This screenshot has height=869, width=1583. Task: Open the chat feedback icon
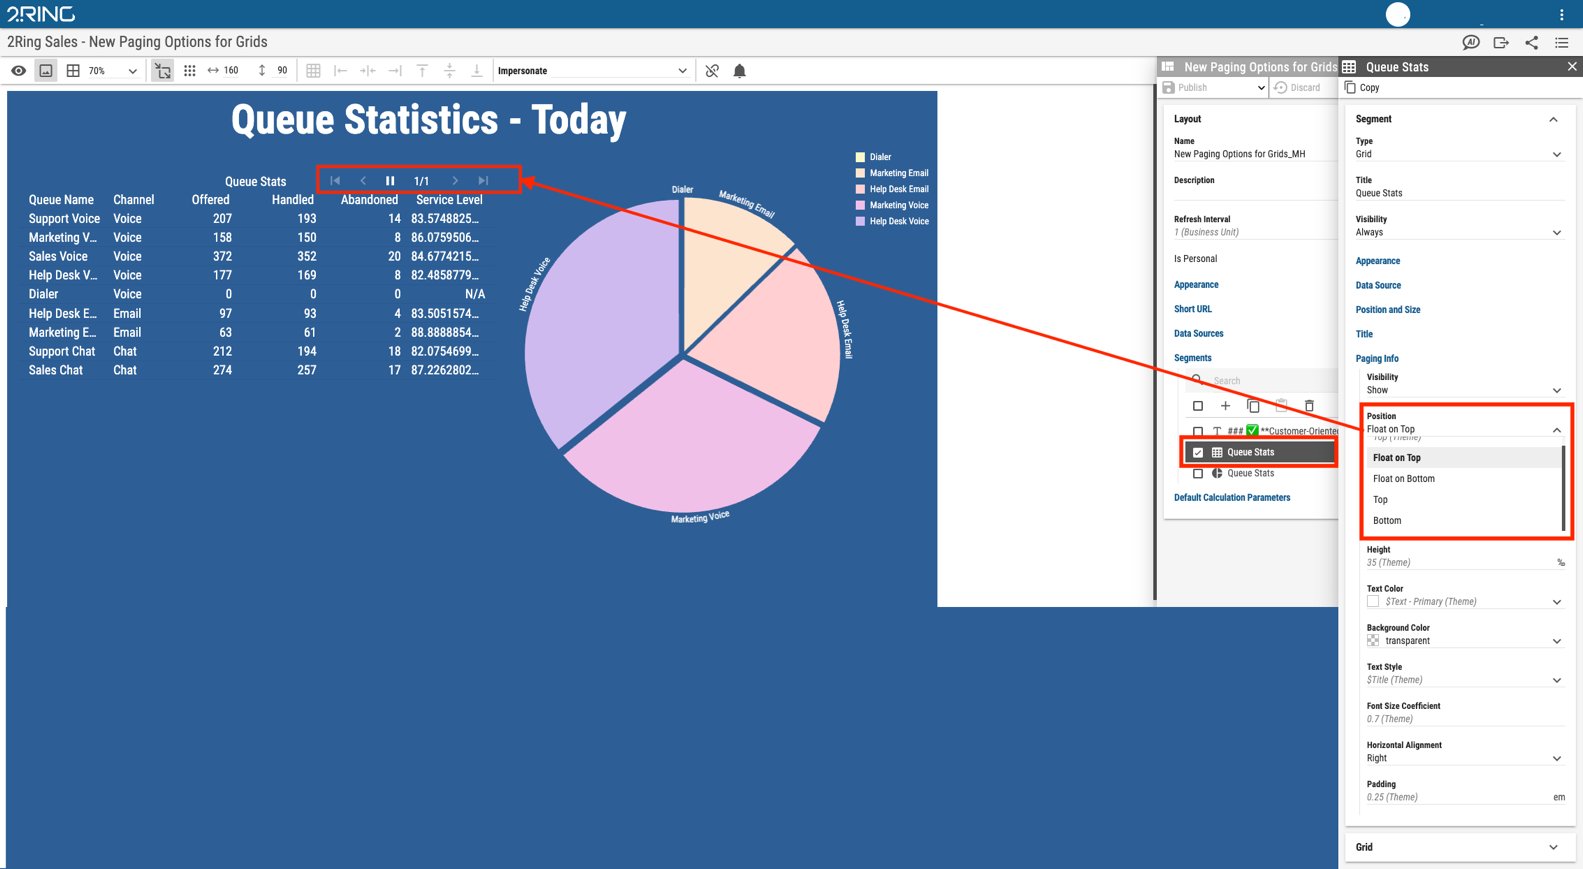click(x=1471, y=42)
